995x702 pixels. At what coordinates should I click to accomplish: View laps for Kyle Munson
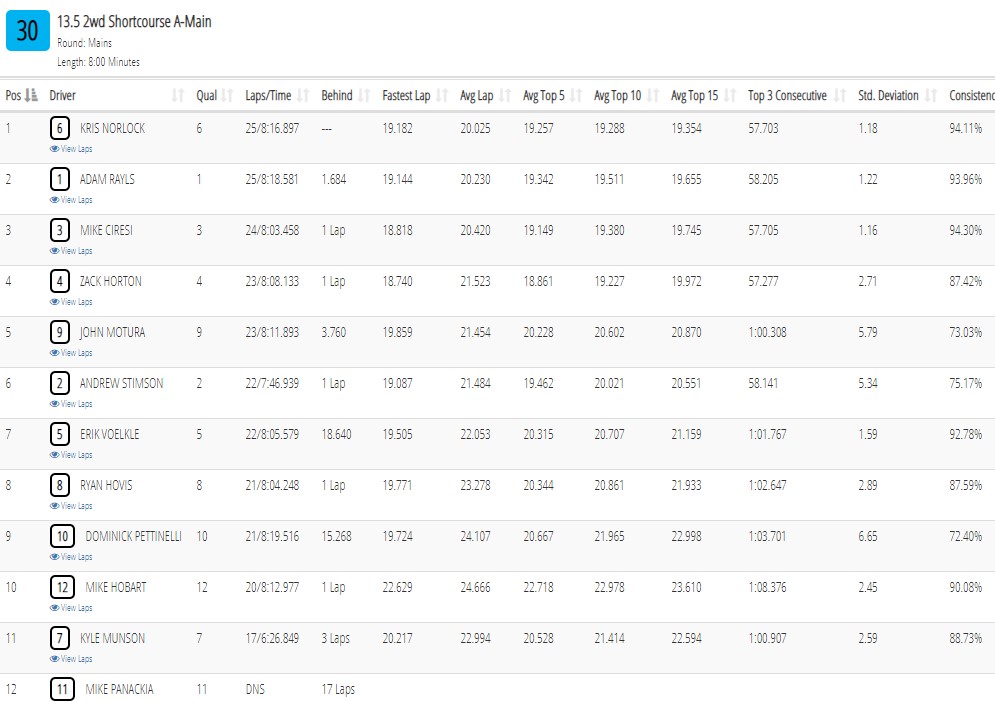pos(71,659)
